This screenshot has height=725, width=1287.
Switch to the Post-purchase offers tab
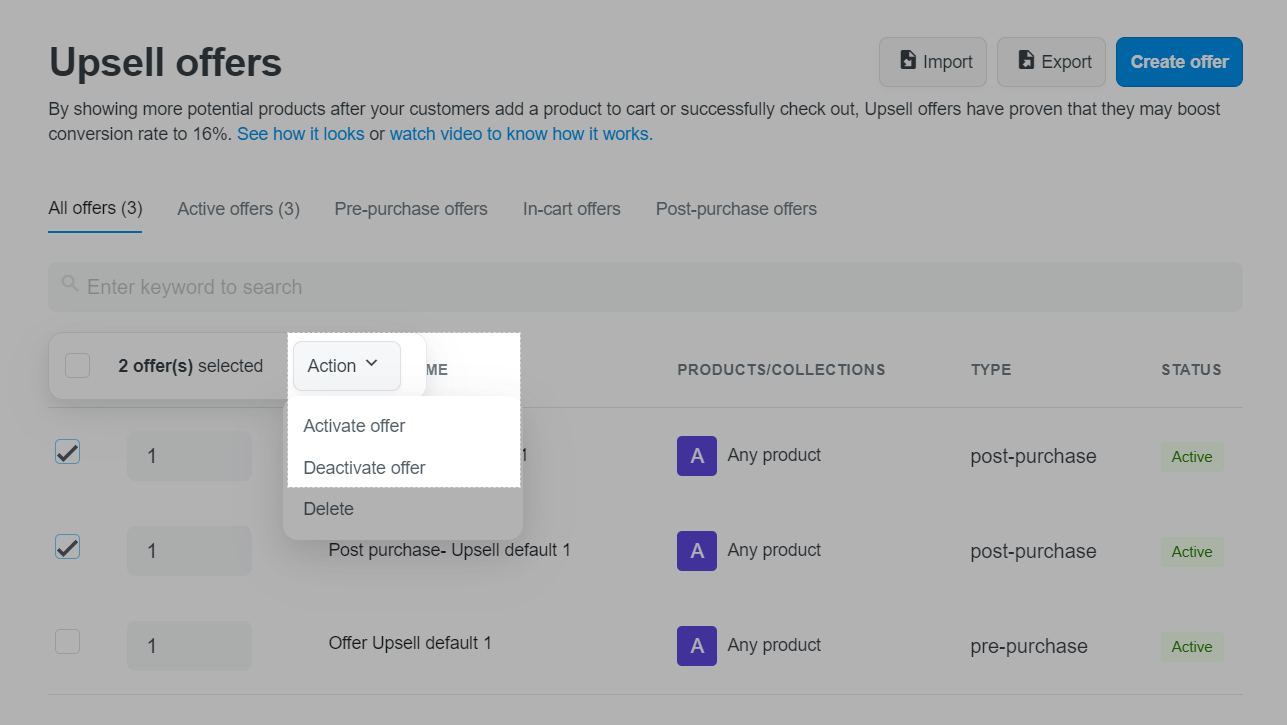(736, 209)
